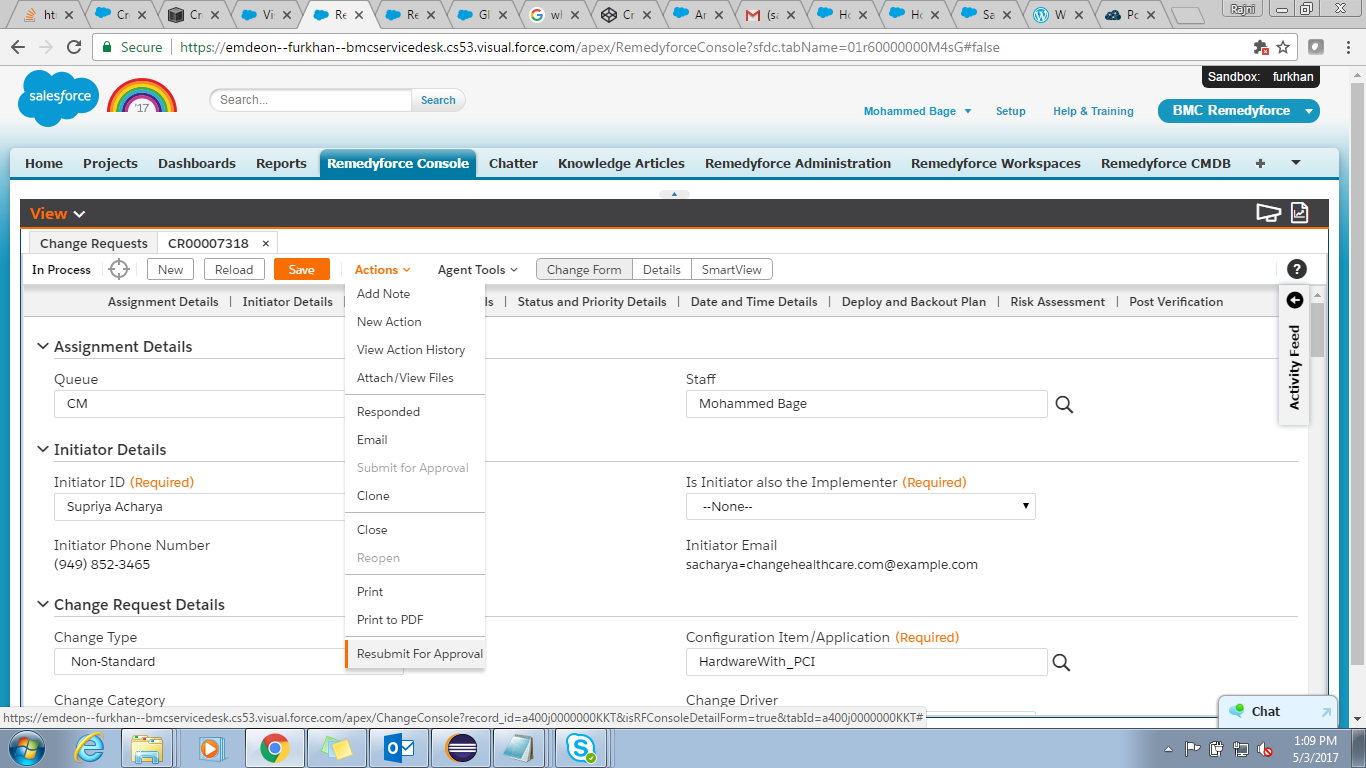Go to the Knowledge Articles tab
Viewport: 1366px width, 768px height.
621,163
